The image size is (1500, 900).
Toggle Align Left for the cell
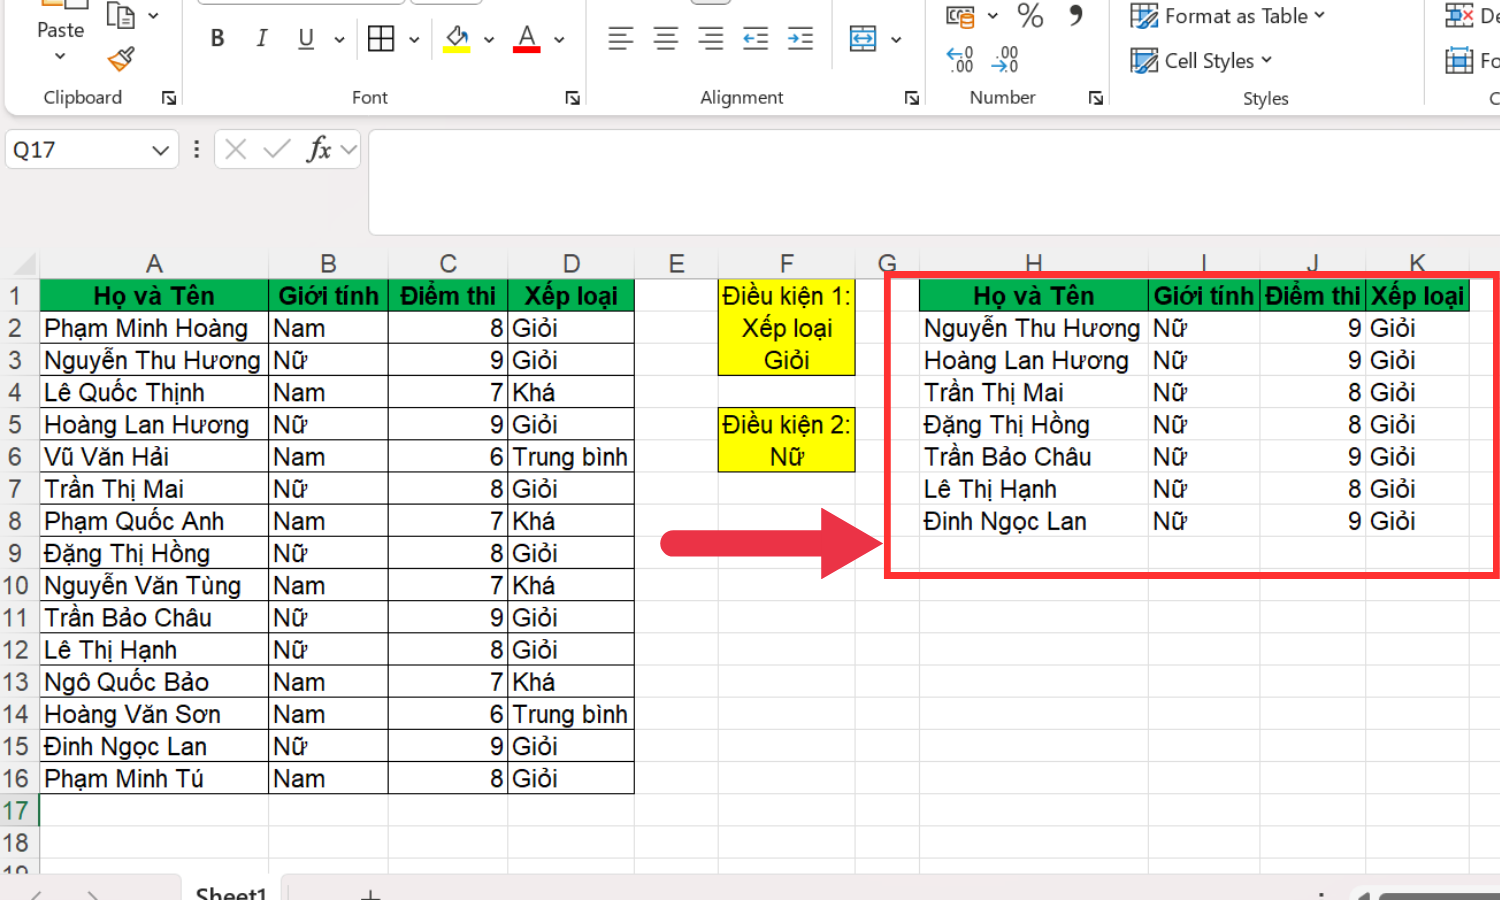[621, 39]
